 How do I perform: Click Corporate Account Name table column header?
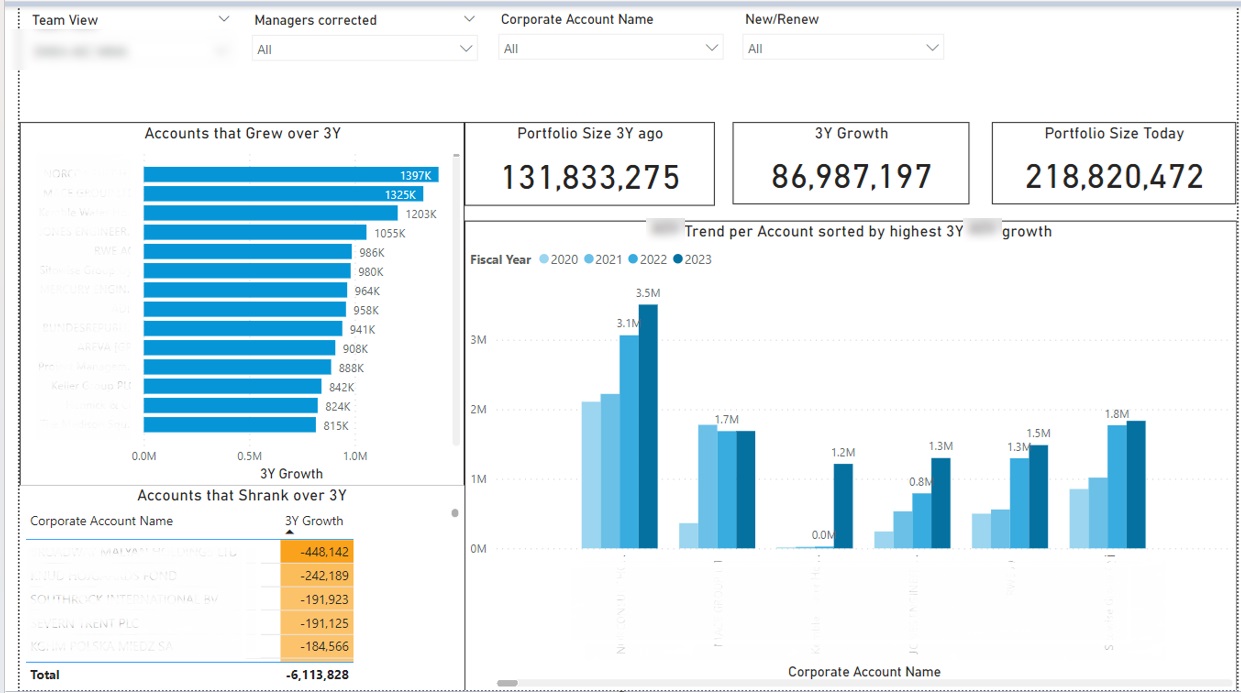click(101, 521)
